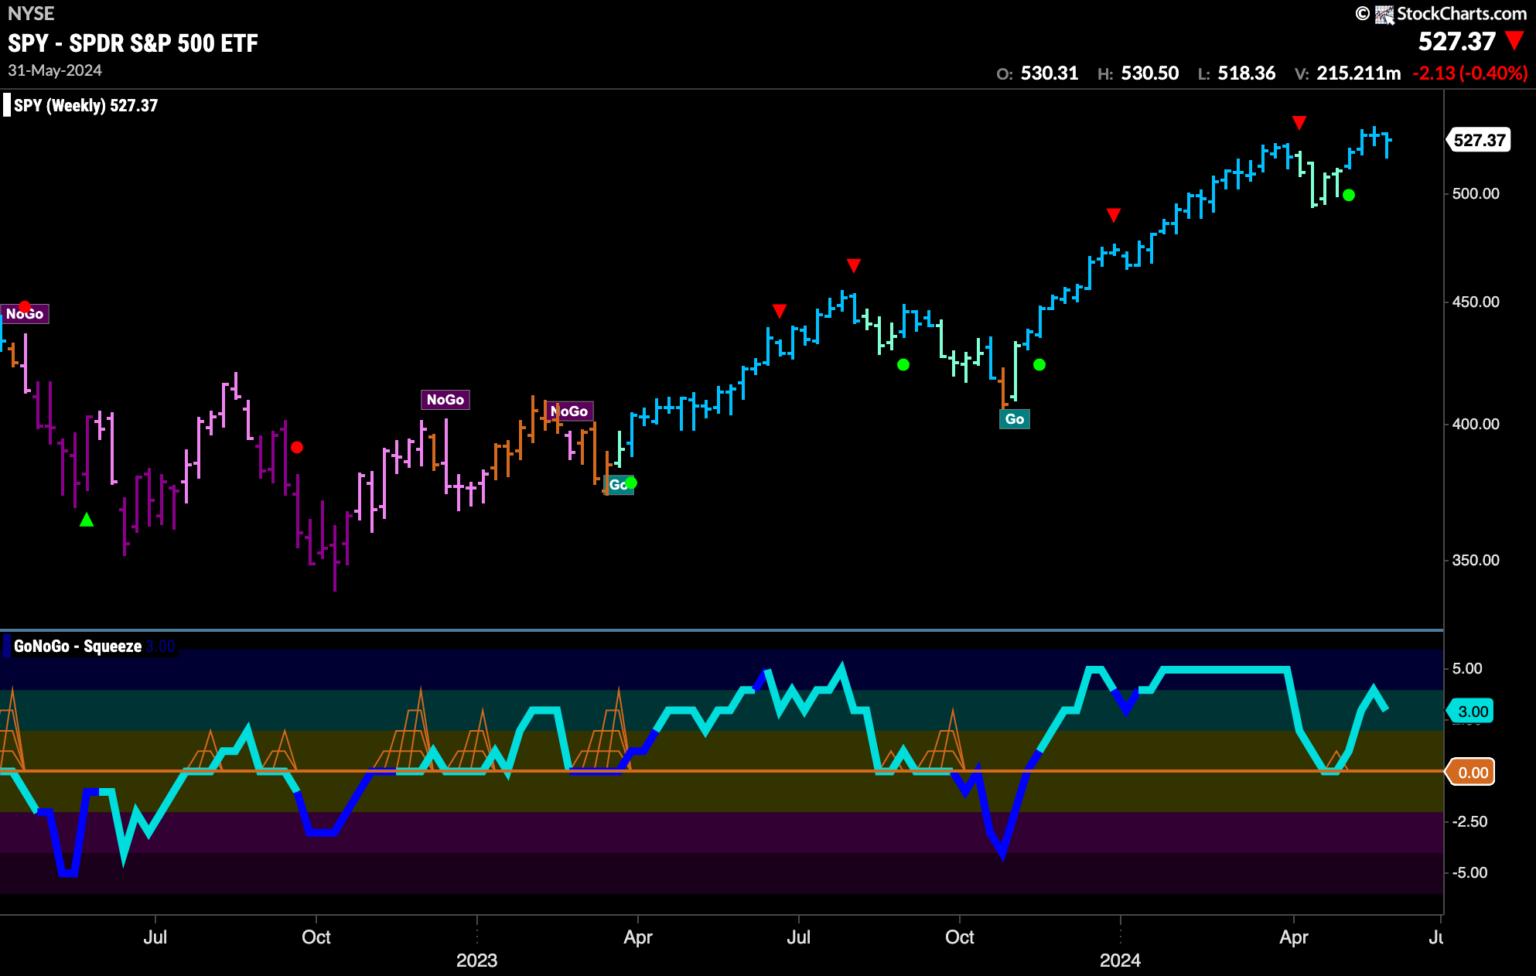Click the green up-triangle marker below the 2022 lows
Screen dimensions: 1536x976
pos(87,519)
